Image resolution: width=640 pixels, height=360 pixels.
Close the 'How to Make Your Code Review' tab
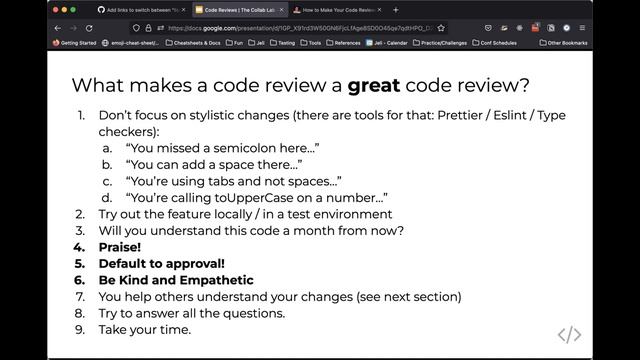coord(379,10)
